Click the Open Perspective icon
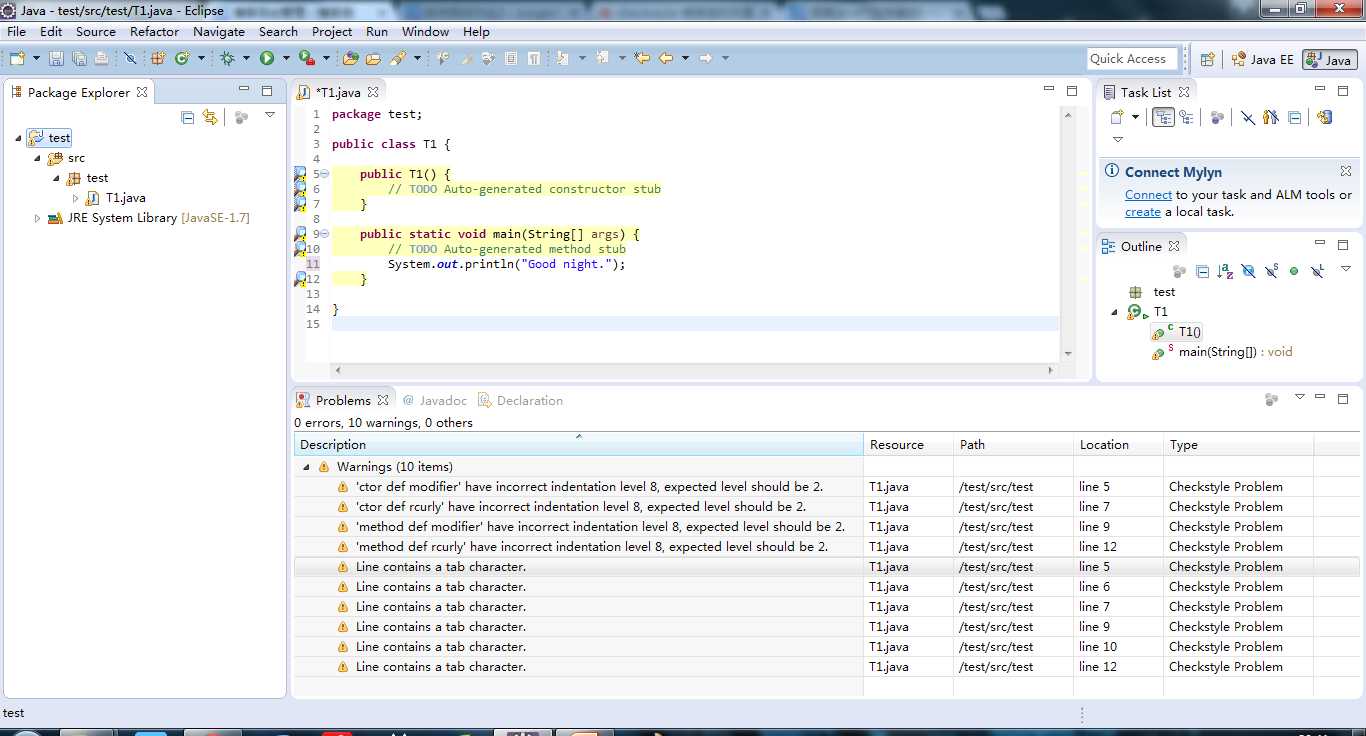 coord(1207,59)
